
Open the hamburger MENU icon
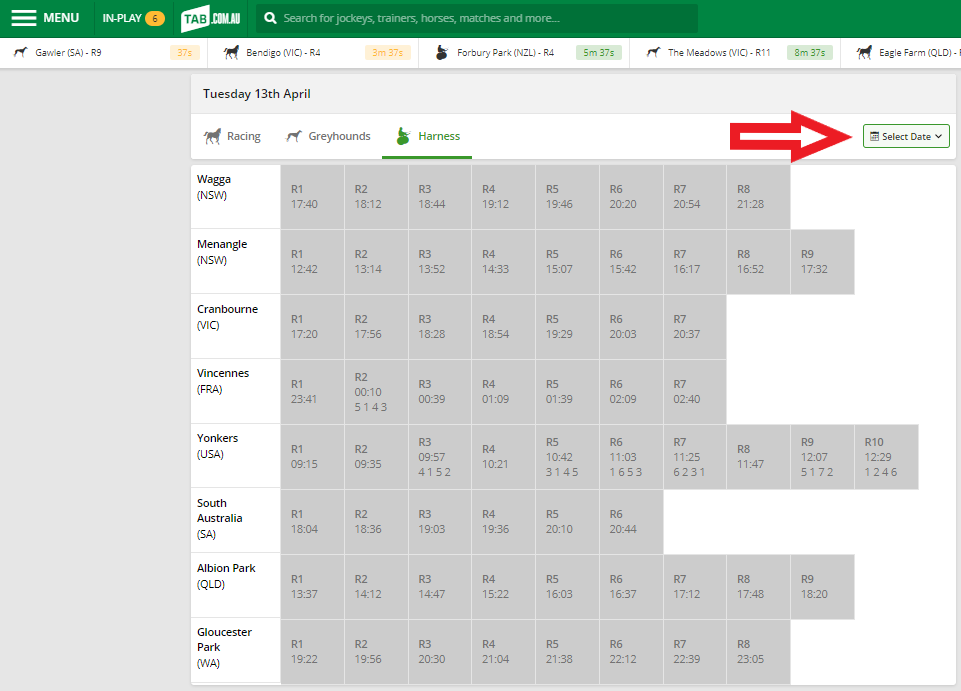[x=24, y=18]
